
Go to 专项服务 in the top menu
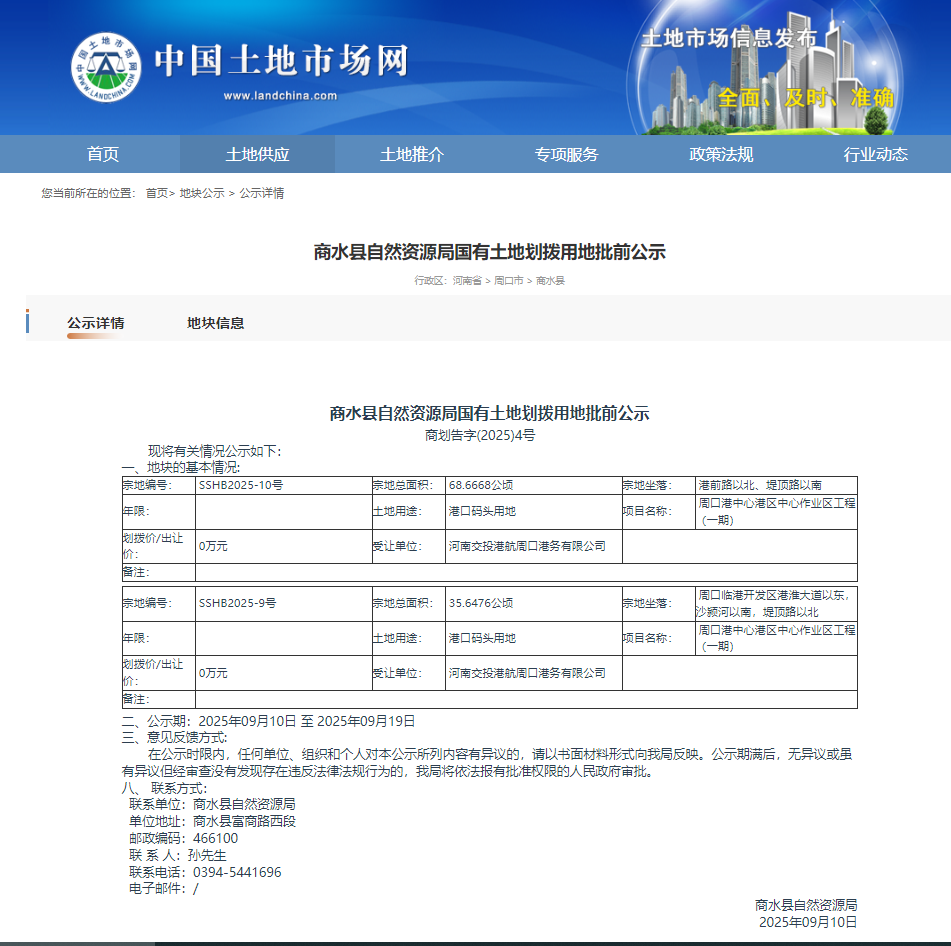coord(566,154)
